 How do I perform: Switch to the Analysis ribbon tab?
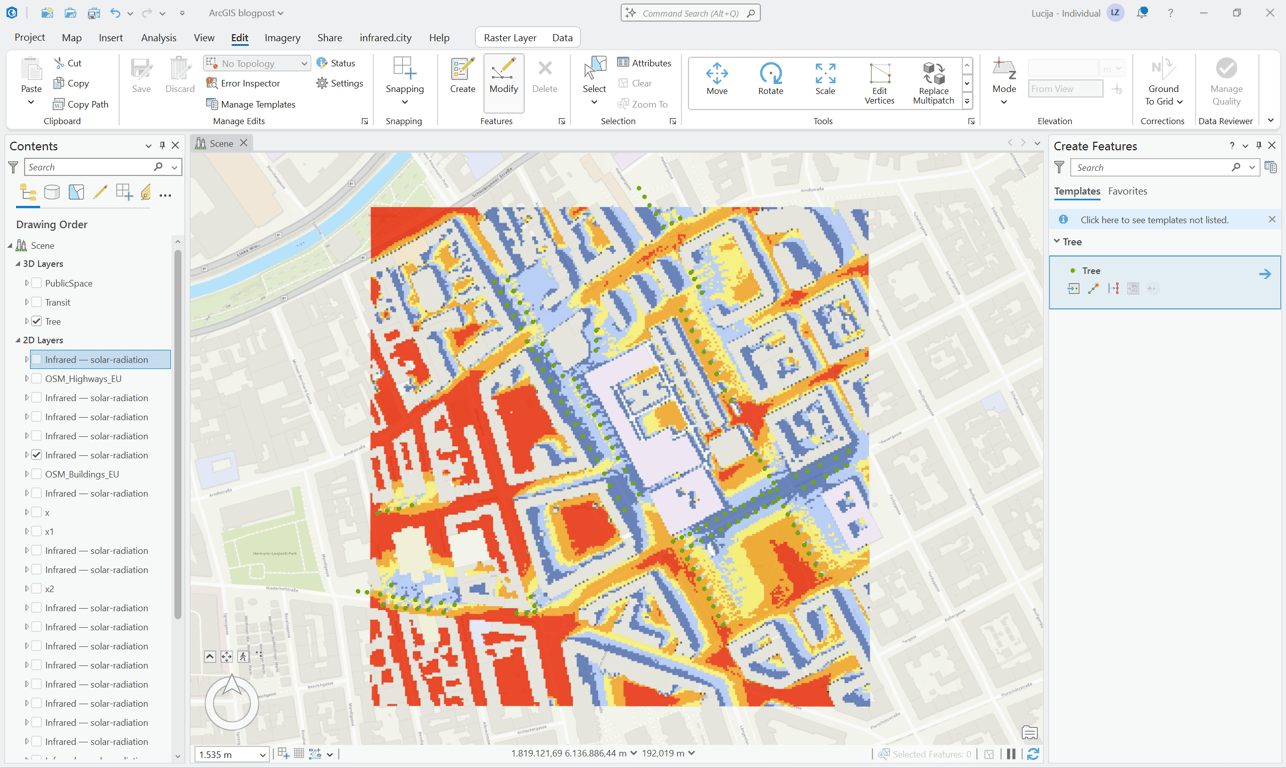tap(158, 38)
